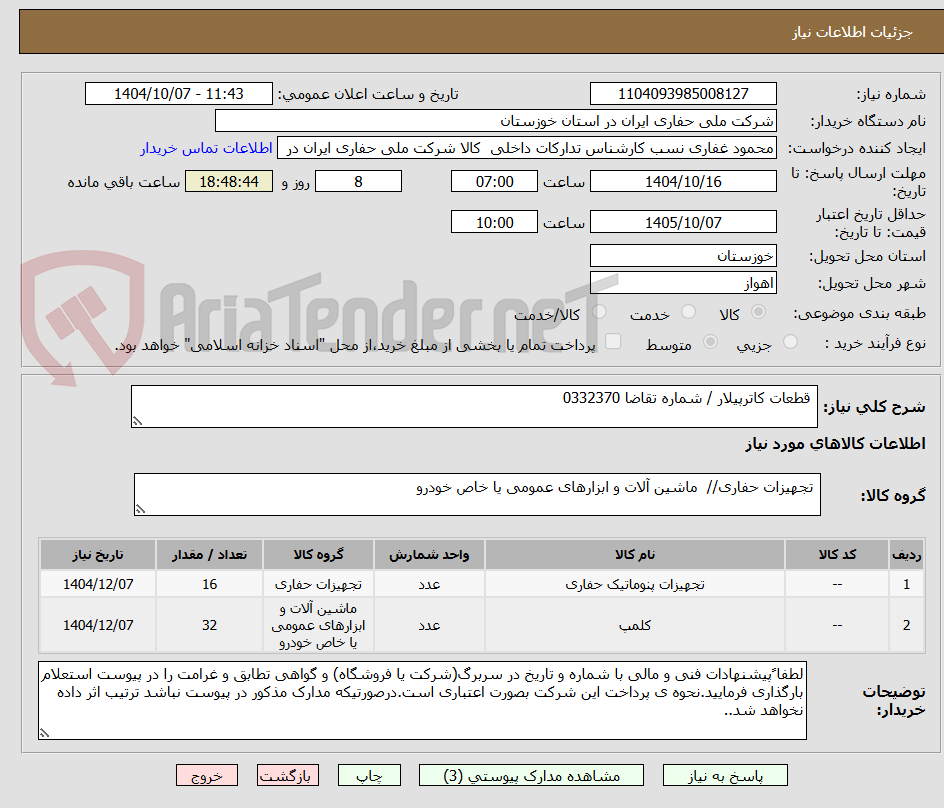The image size is (944, 808).
Task: Select the خدمت radio button
Action: pos(688,312)
